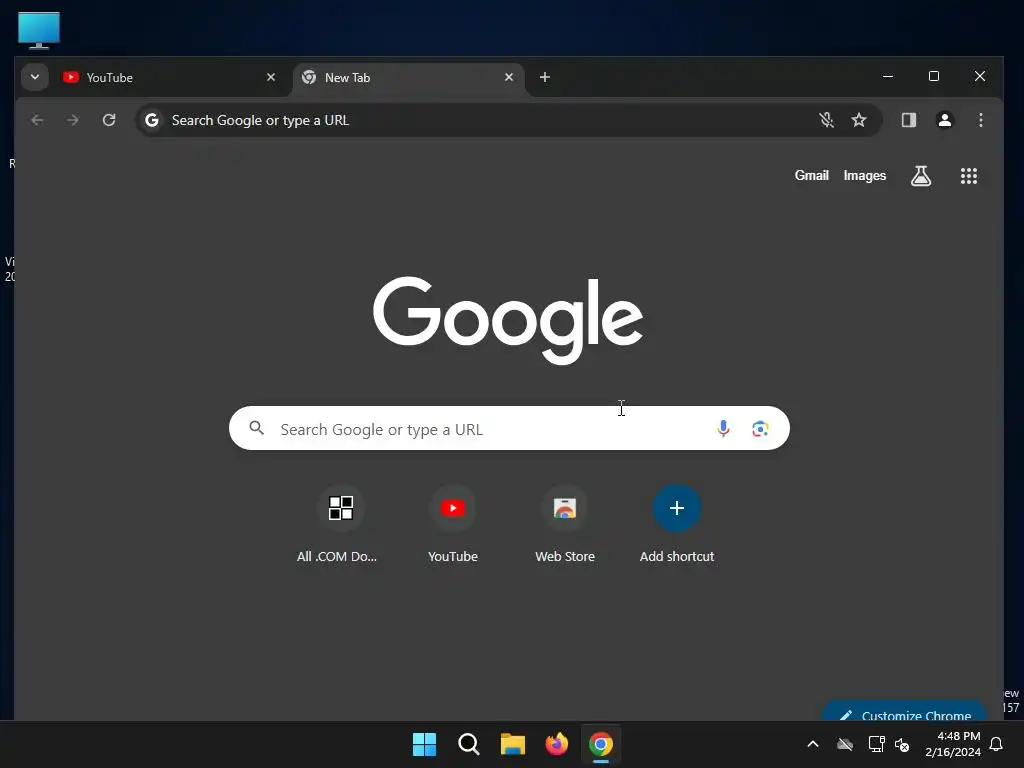Open the notifications bell
The image size is (1024, 768).
[996, 744]
